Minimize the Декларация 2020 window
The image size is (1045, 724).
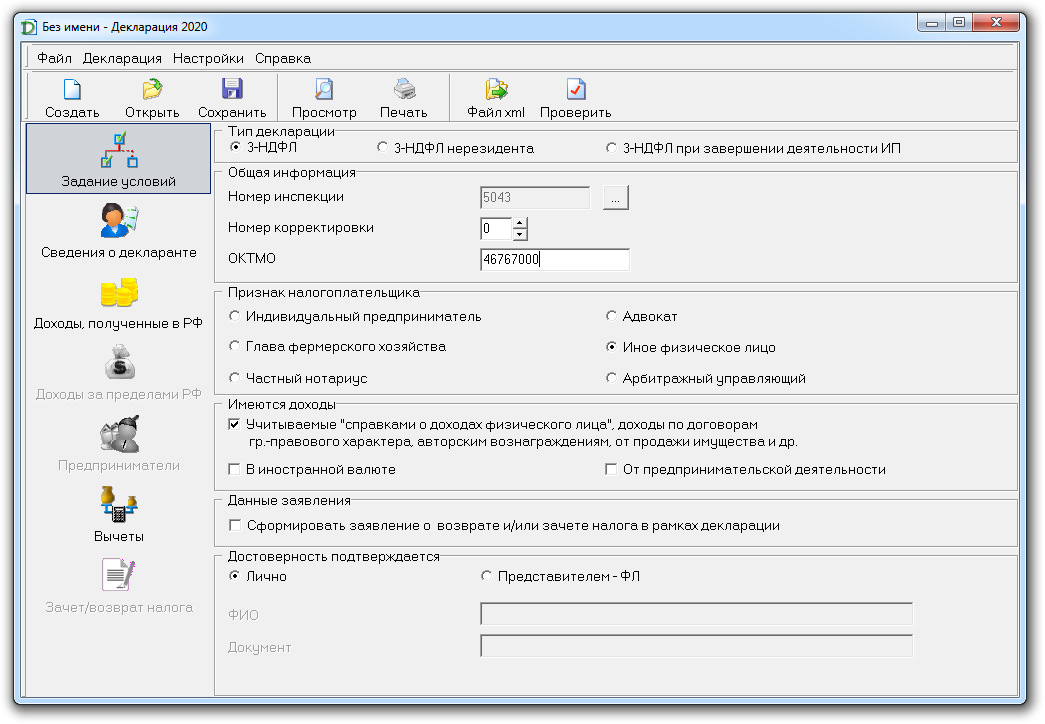[x=932, y=23]
